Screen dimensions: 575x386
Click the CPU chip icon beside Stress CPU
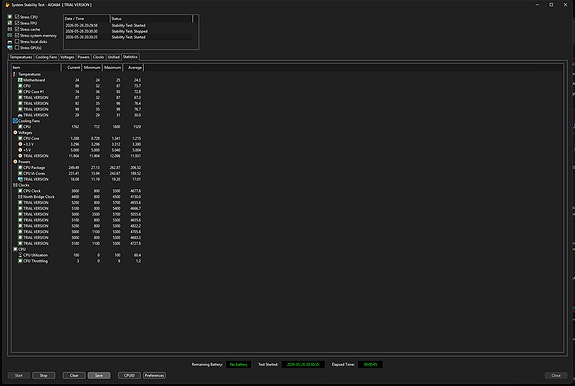pyautogui.click(x=10, y=17)
